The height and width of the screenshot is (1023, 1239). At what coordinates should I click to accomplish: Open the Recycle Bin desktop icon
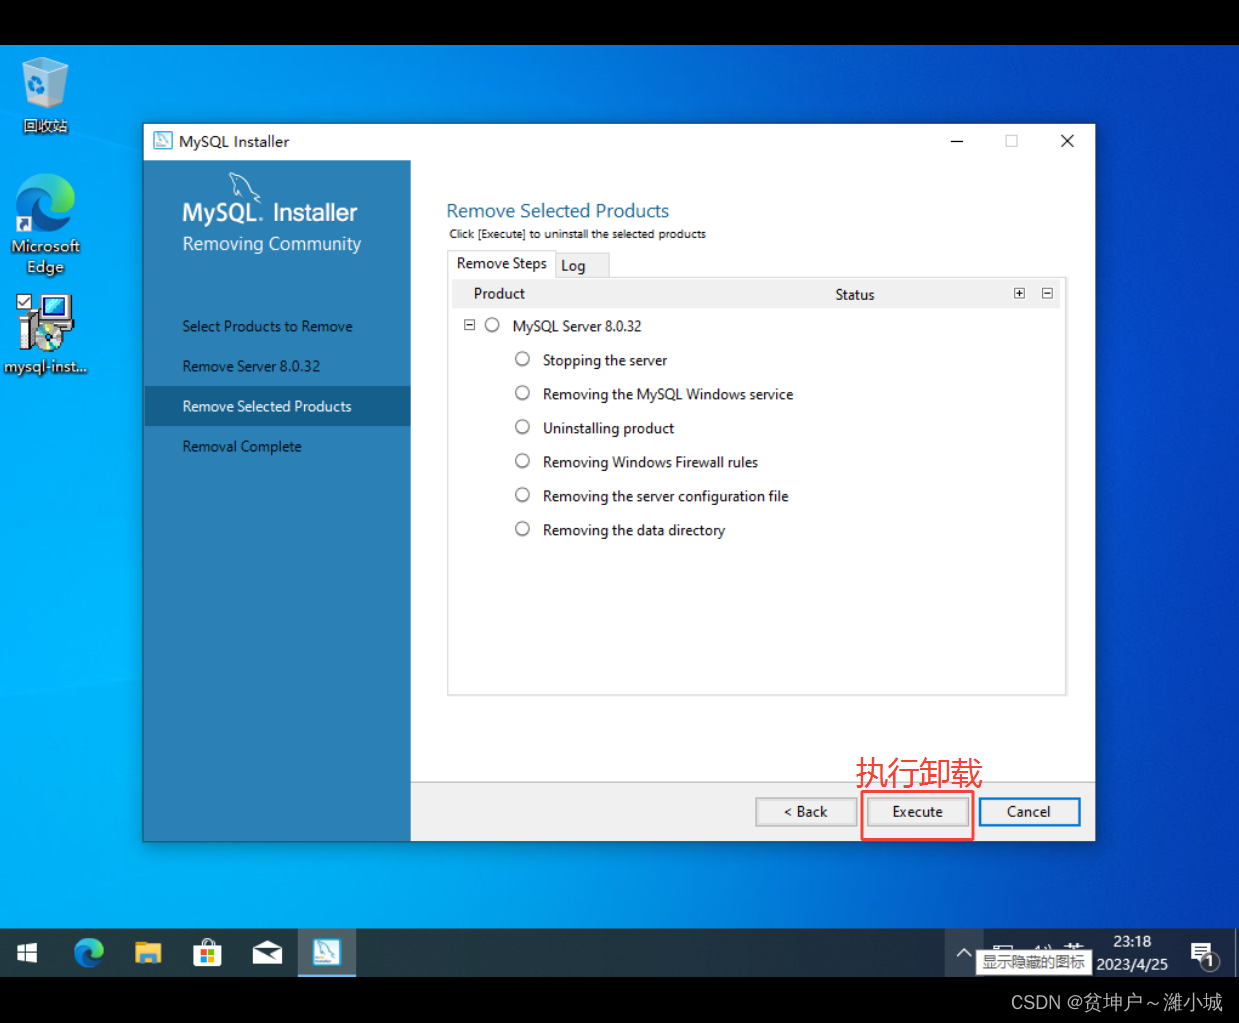coord(45,95)
